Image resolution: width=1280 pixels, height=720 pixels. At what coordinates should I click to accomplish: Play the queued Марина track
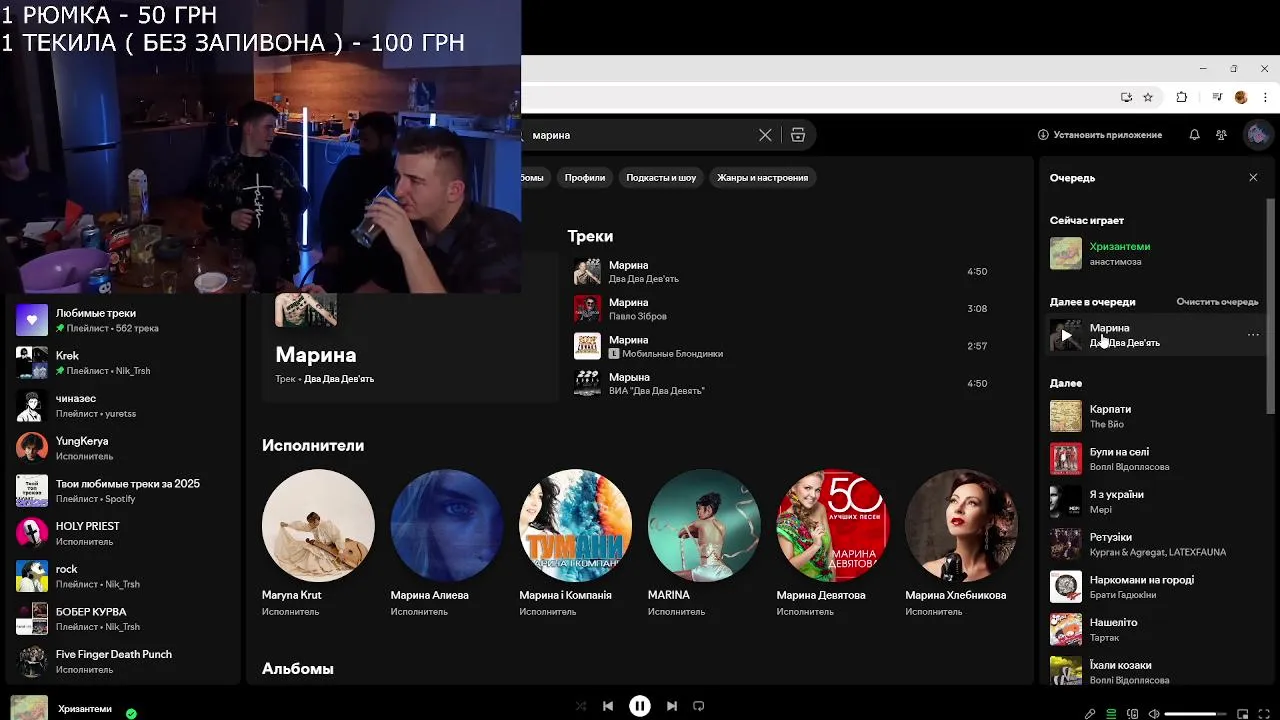coord(1066,335)
